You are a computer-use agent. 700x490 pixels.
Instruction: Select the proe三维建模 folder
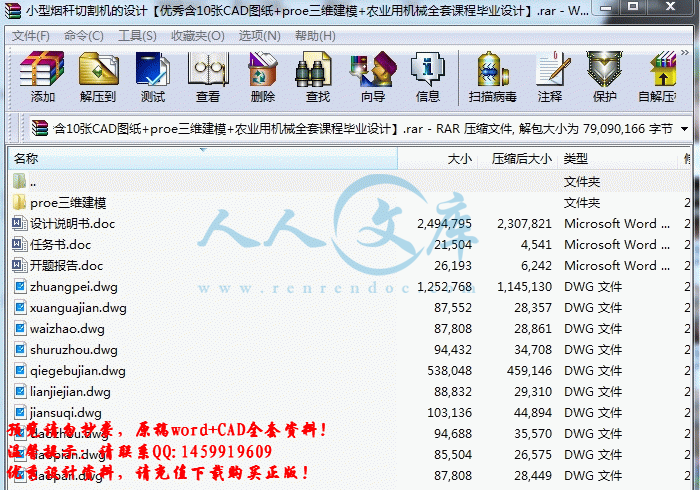68,203
